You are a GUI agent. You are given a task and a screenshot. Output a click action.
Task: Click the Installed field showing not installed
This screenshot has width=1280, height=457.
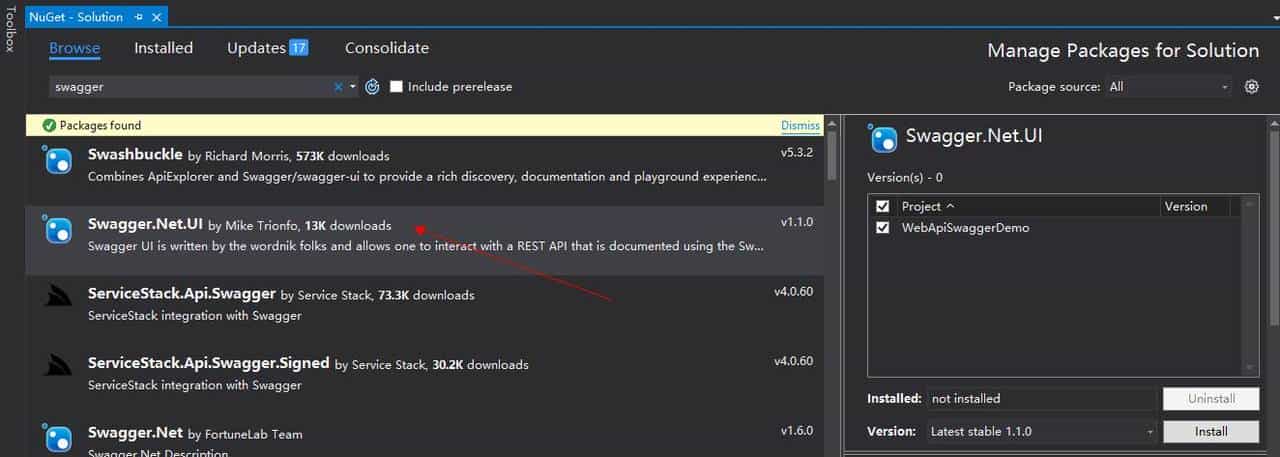1042,398
